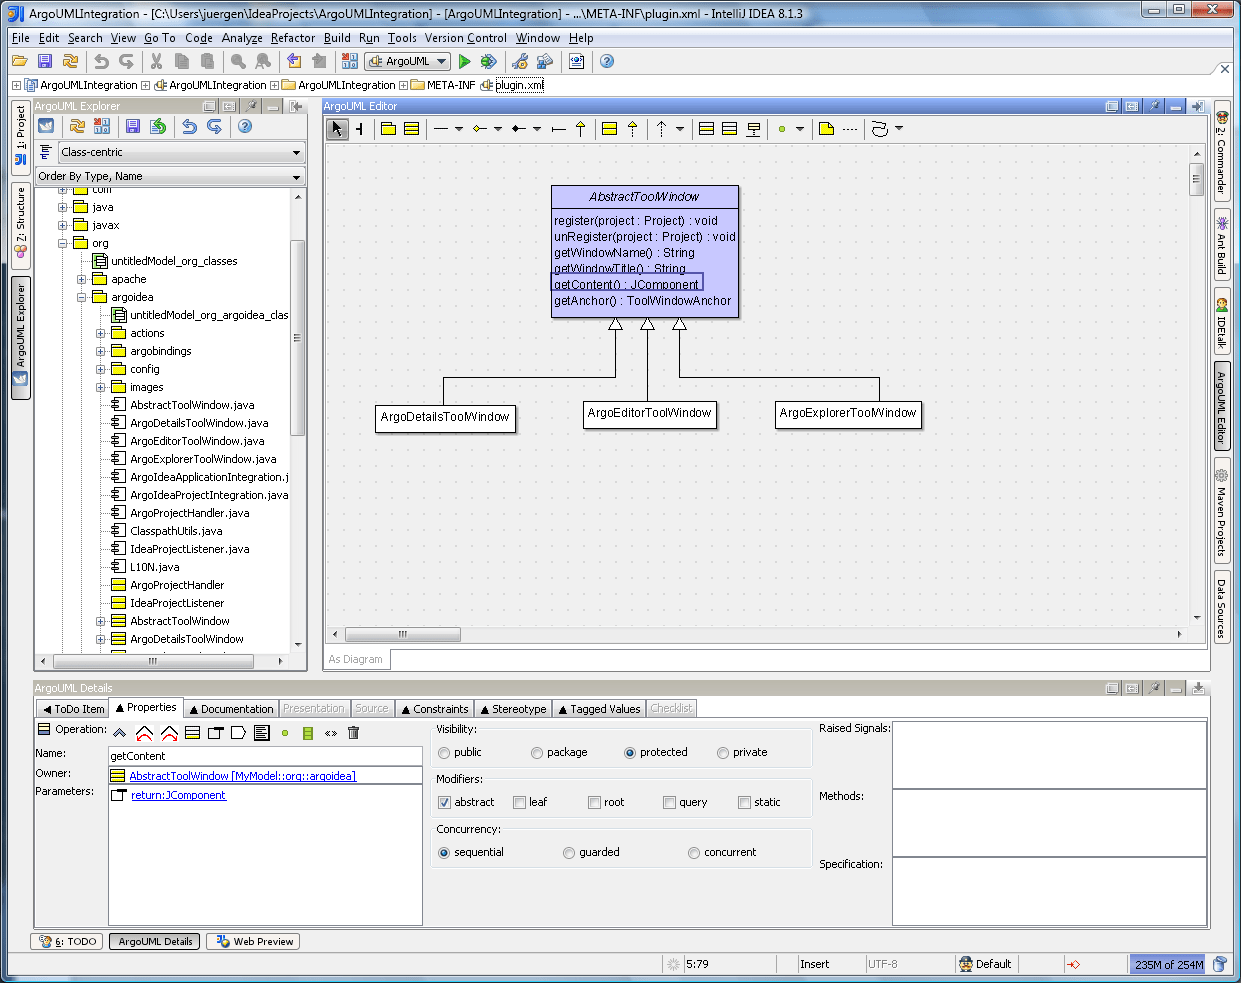Select the generalization arrow tool
Image resolution: width=1241 pixels, height=983 pixels.
coord(581,128)
